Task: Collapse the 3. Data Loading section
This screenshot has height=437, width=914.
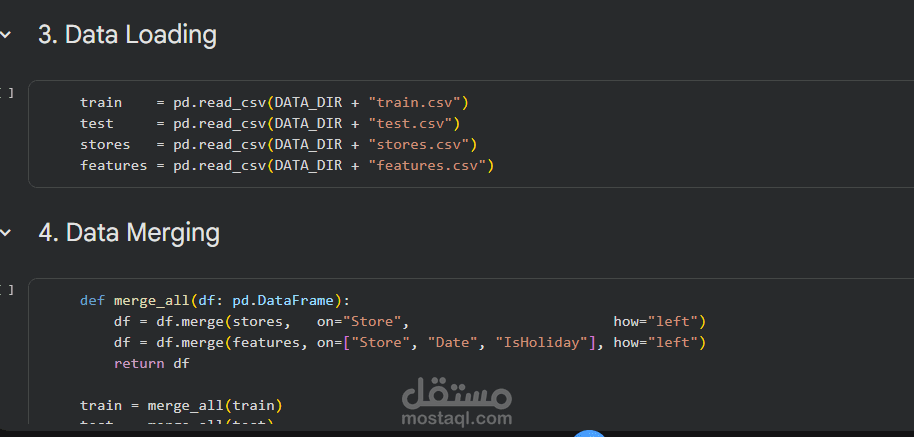Action: [x=5, y=35]
